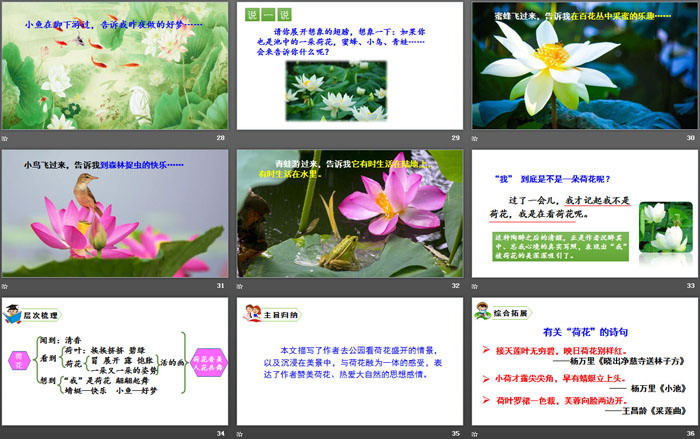This screenshot has height=439, width=700.
Task: Select slide 30 with white lotus and bee
Action: point(585,66)
